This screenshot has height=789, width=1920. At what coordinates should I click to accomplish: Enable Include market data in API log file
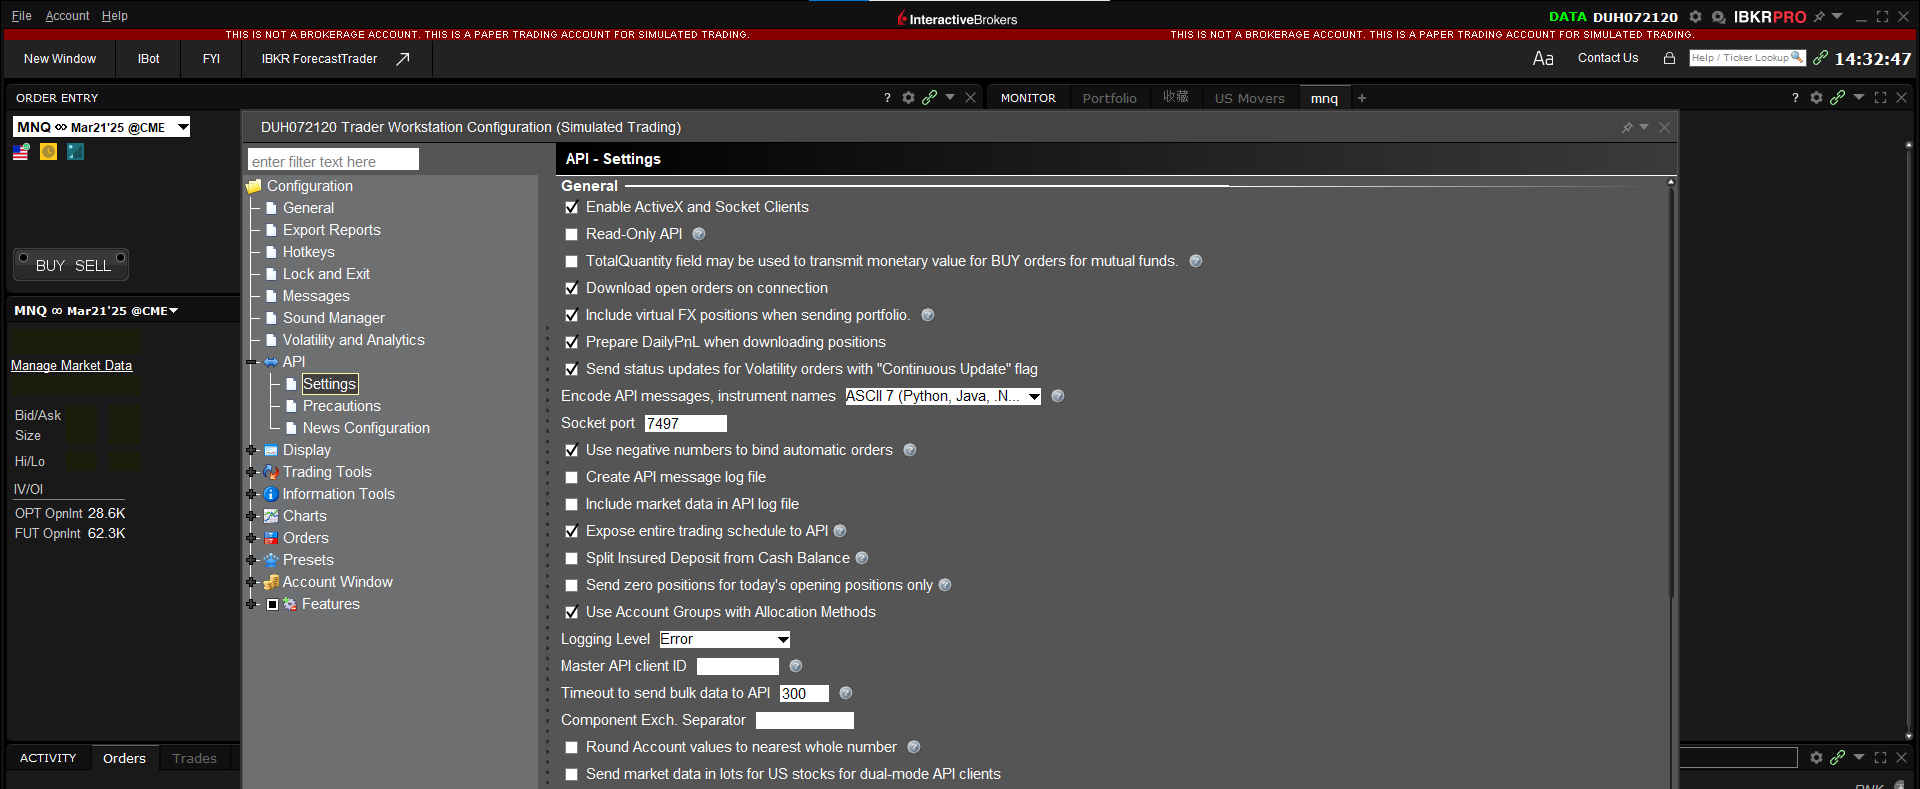point(572,505)
